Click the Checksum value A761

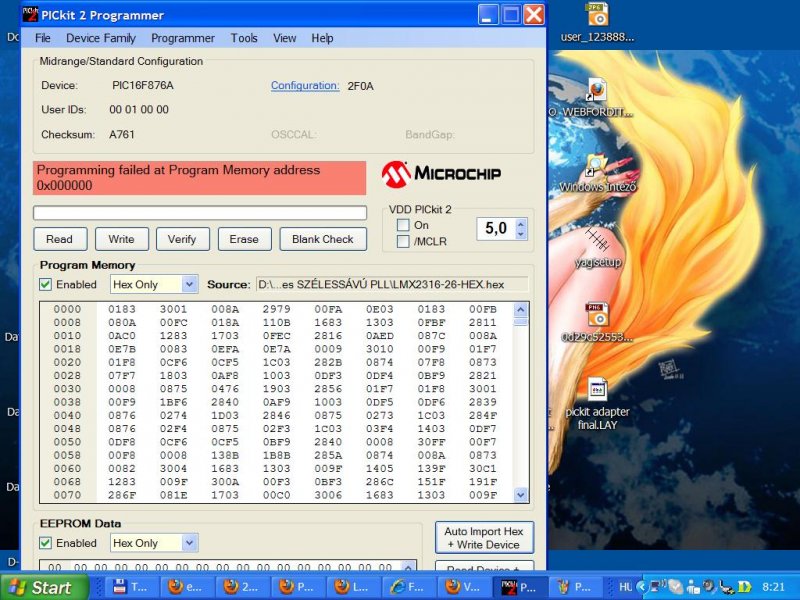(122, 134)
